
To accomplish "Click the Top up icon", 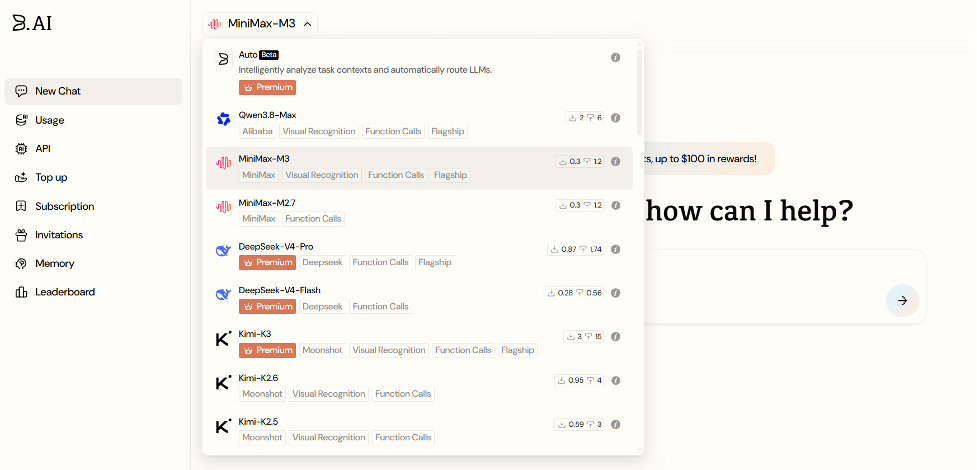I will 21,177.
